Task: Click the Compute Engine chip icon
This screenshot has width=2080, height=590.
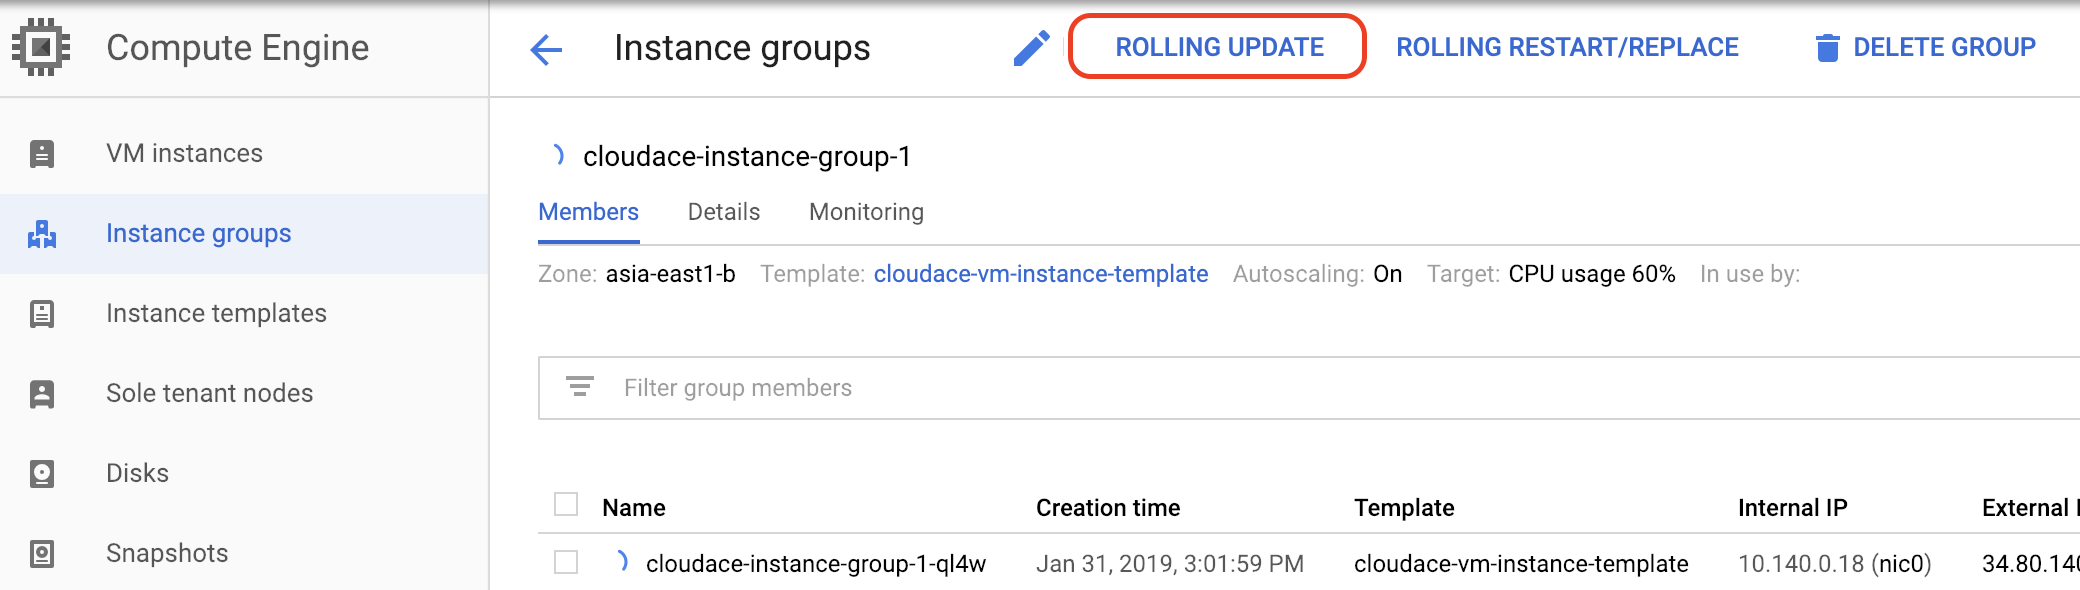Action: tap(41, 47)
